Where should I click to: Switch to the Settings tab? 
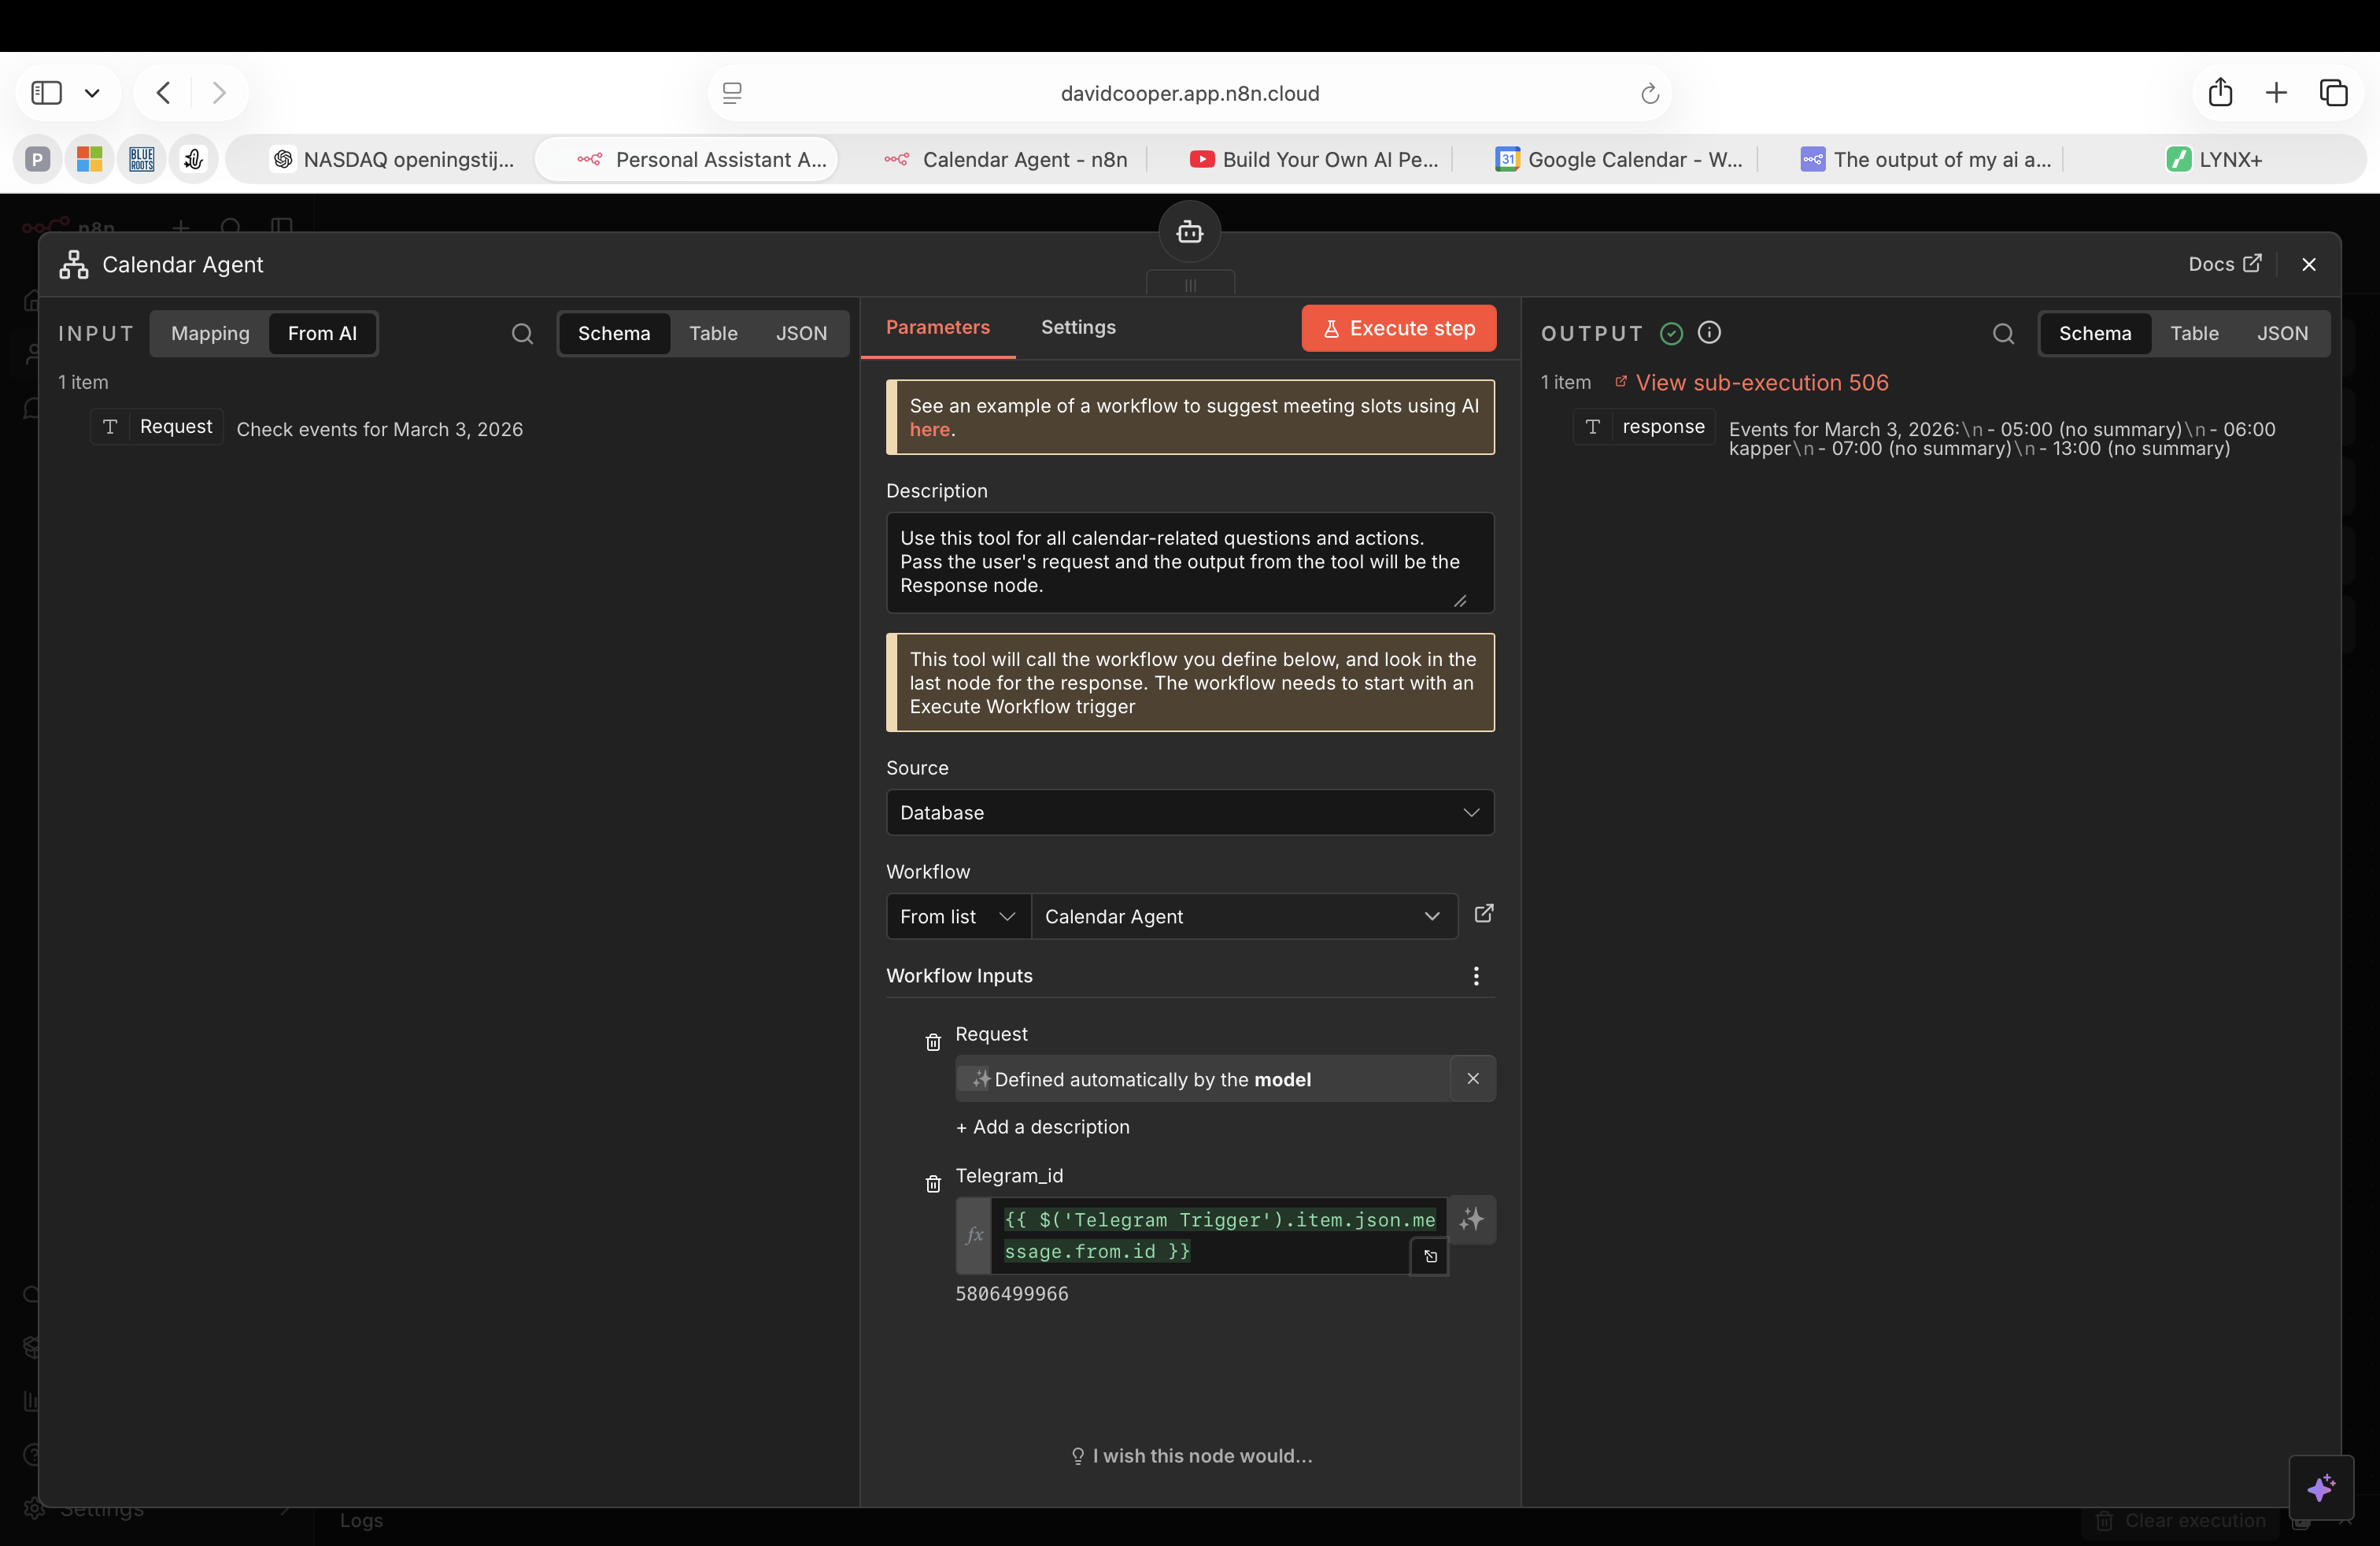coord(1077,327)
